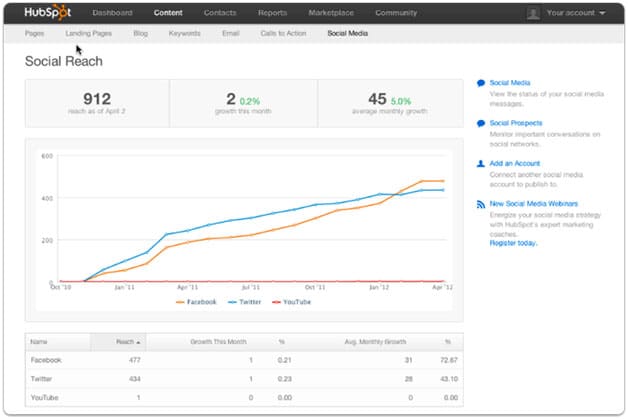Image resolution: width=628 pixels, height=419 pixels.
Task: Click the 600 y-axis label
Action: (47, 156)
